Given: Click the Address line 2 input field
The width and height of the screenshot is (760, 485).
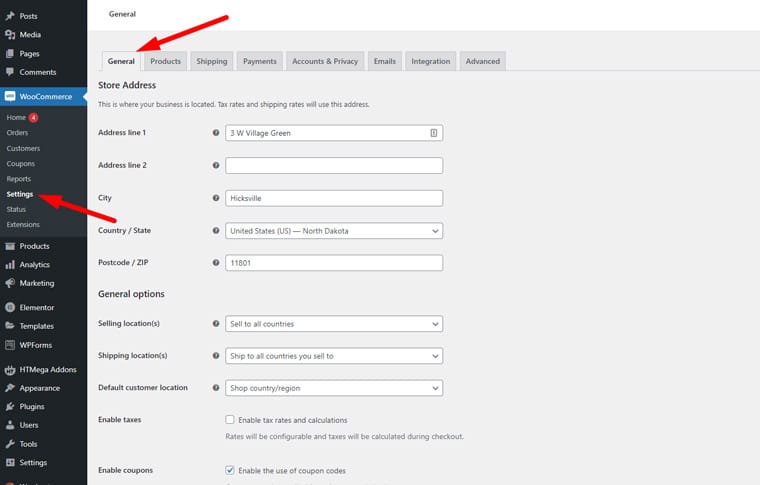Looking at the screenshot, I should (334, 165).
